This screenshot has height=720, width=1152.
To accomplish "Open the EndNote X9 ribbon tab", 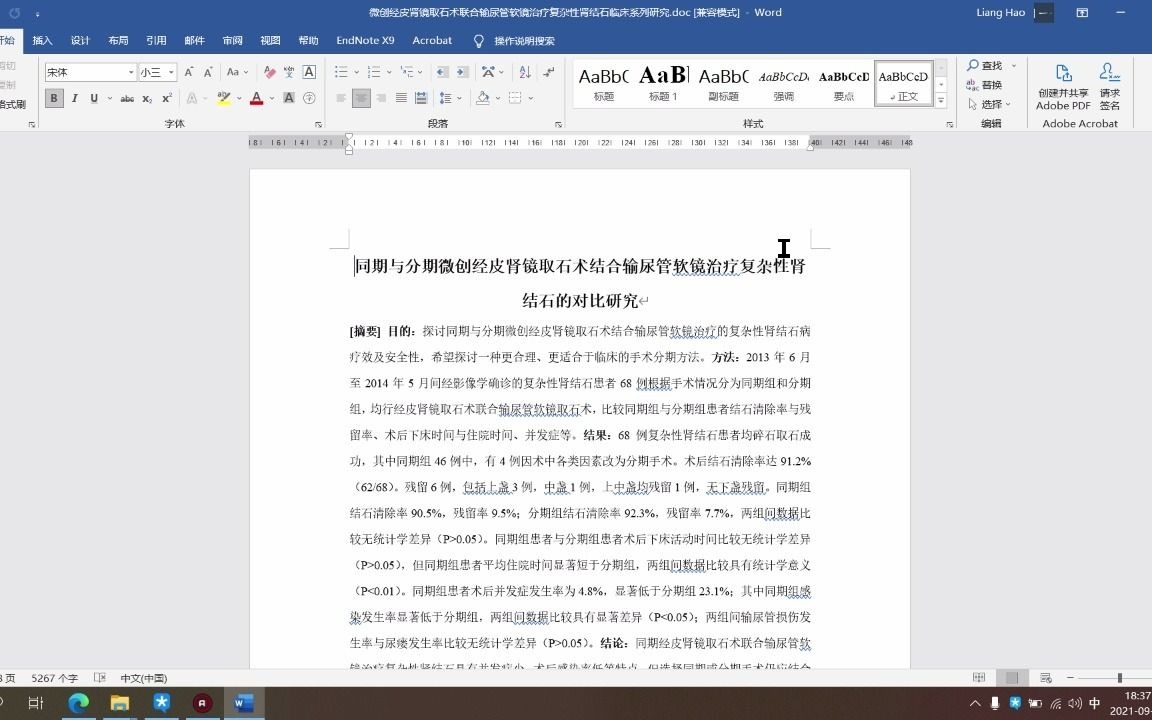I will (364, 40).
